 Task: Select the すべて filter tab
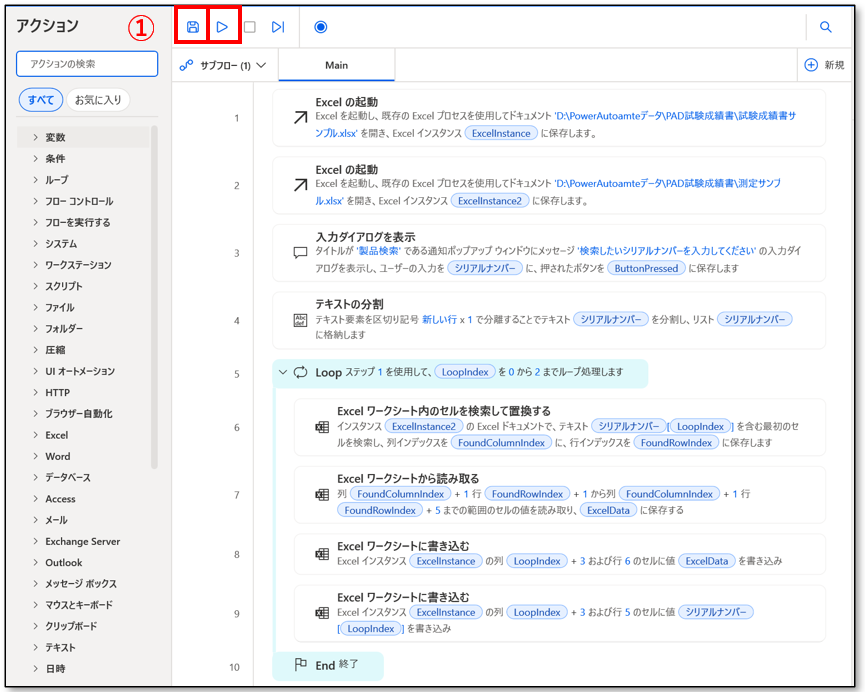coord(41,100)
